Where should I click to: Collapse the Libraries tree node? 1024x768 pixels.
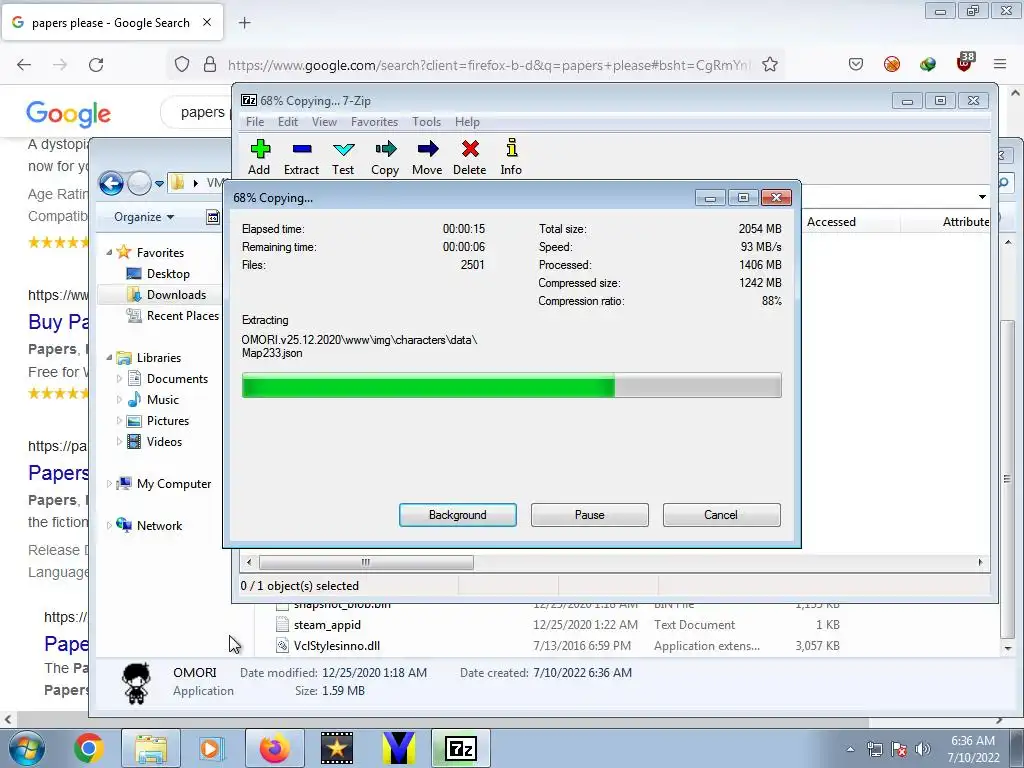click(x=109, y=358)
